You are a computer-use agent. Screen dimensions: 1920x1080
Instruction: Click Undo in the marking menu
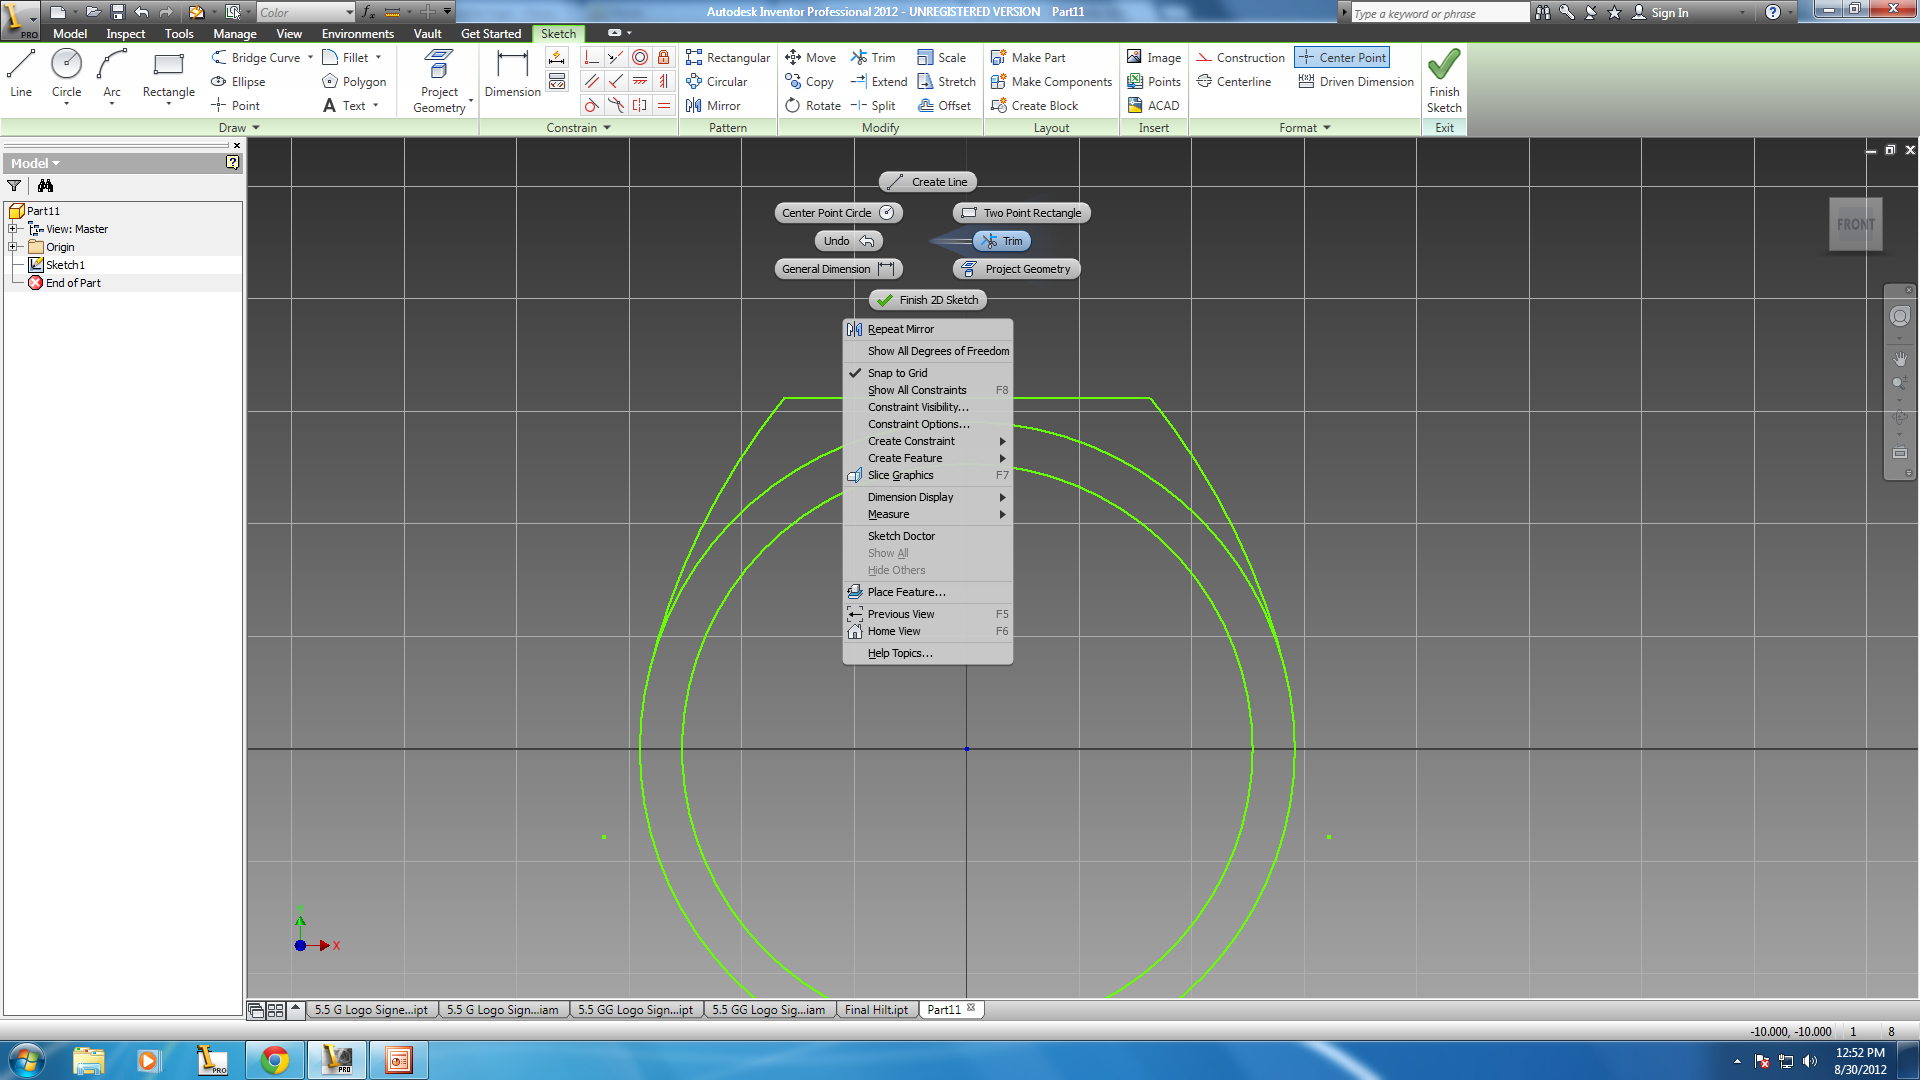click(x=848, y=241)
